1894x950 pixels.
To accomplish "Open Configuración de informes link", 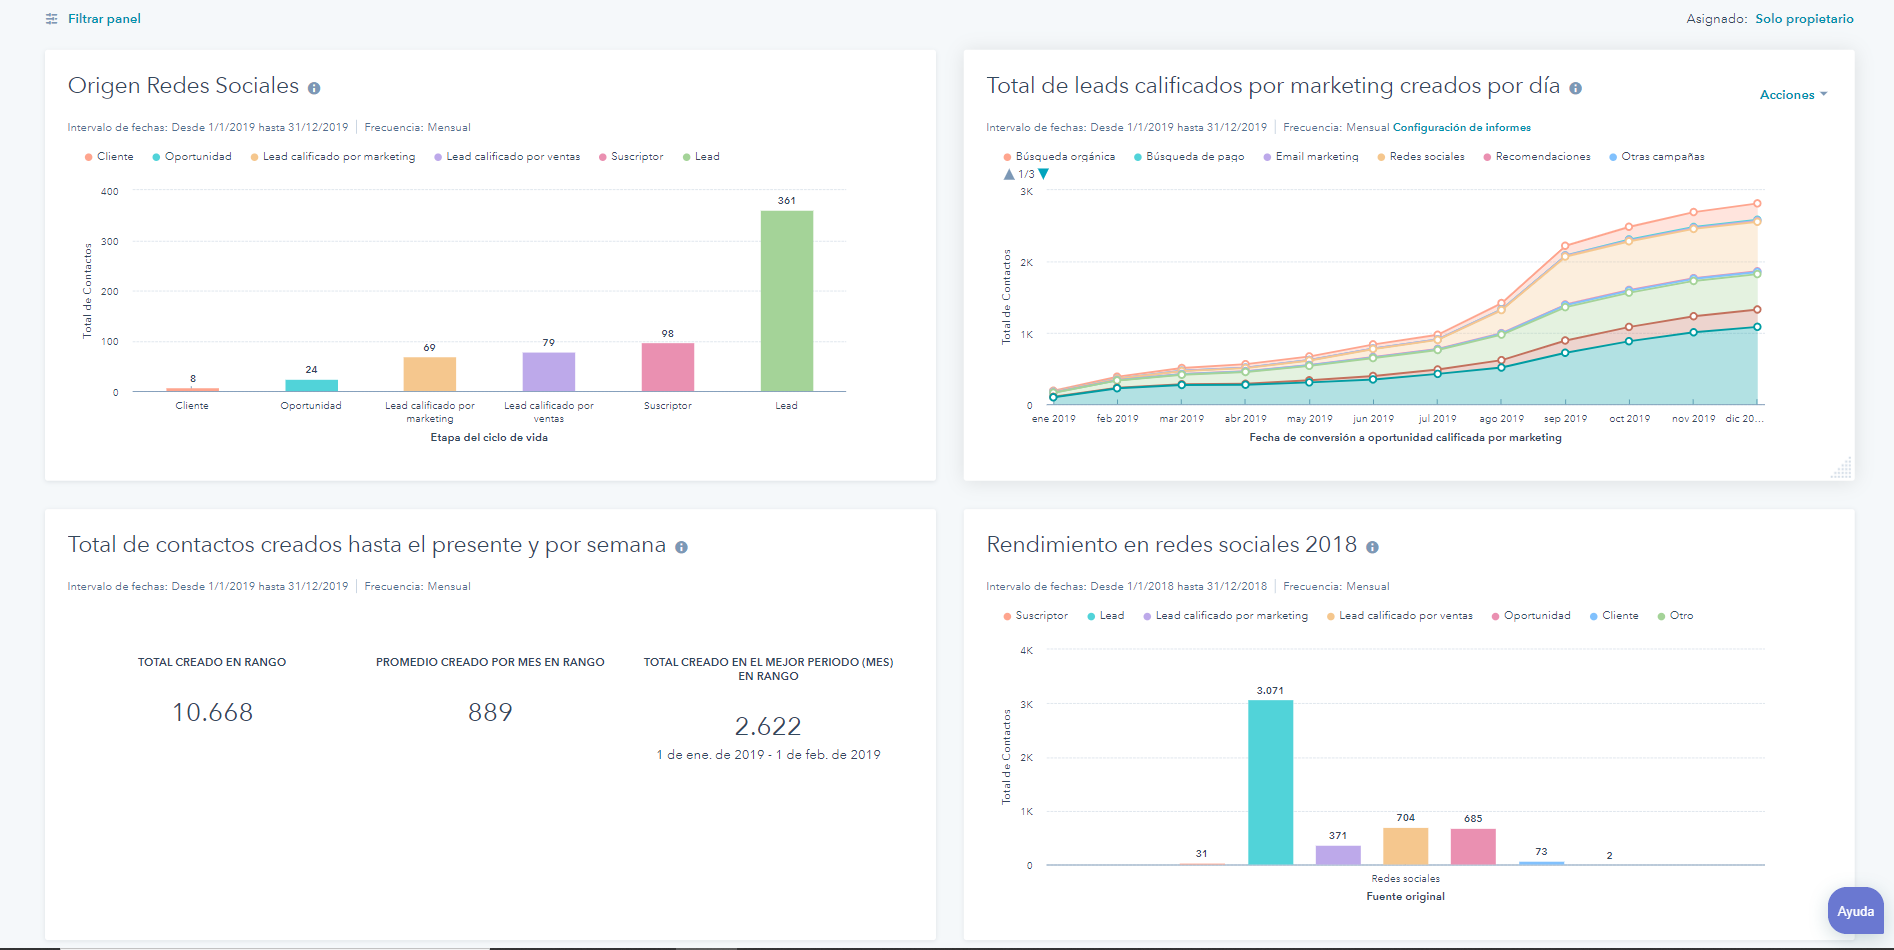I will coord(1461,128).
